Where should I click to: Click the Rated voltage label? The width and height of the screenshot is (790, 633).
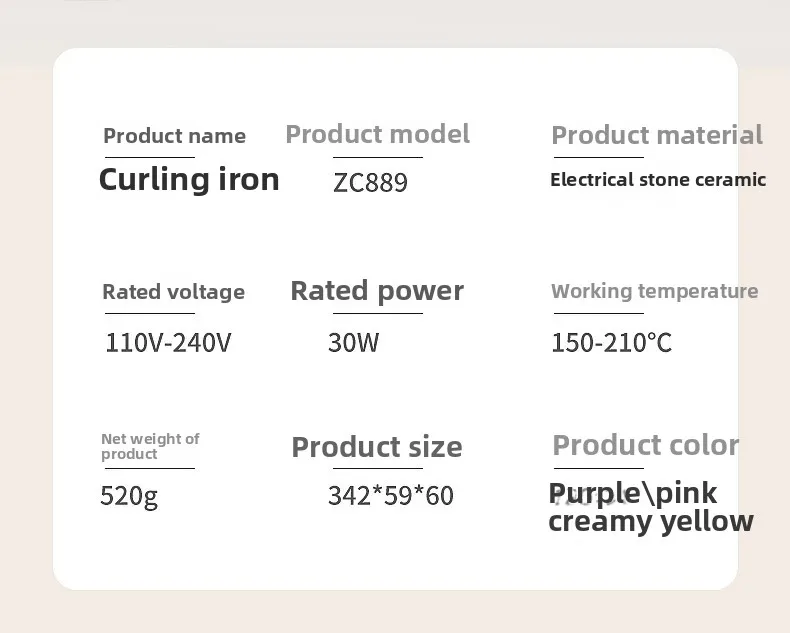(173, 292)
